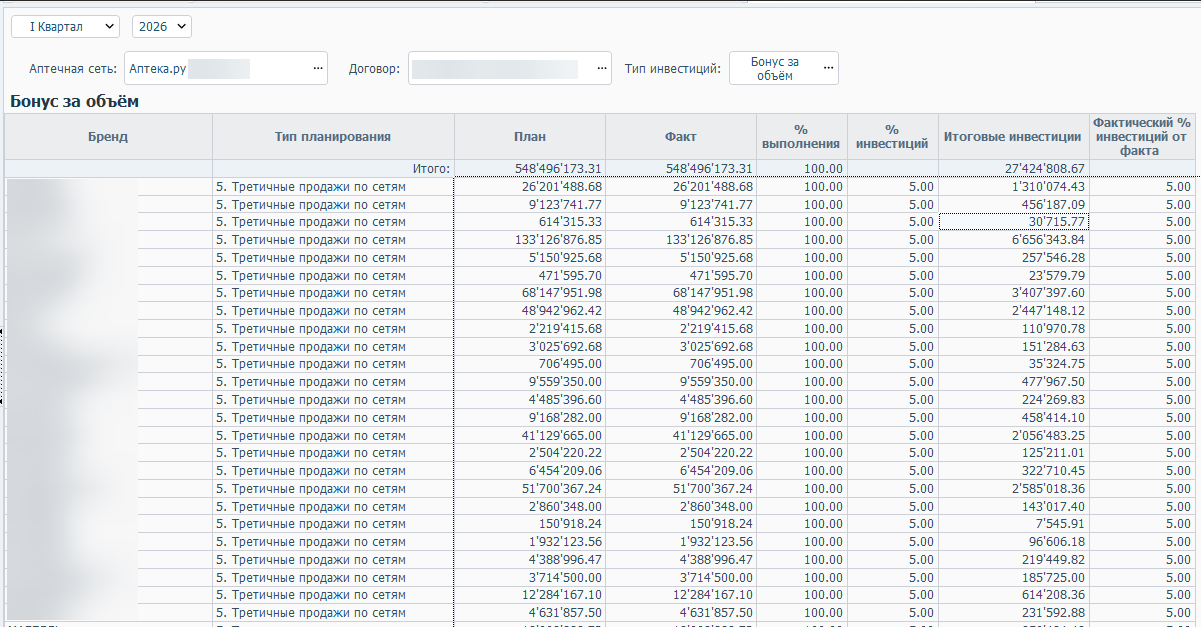This screenshot has height=627, width=1201.
Task: Select the investment cell 2'447'148.12
Action: point(1013,311)
